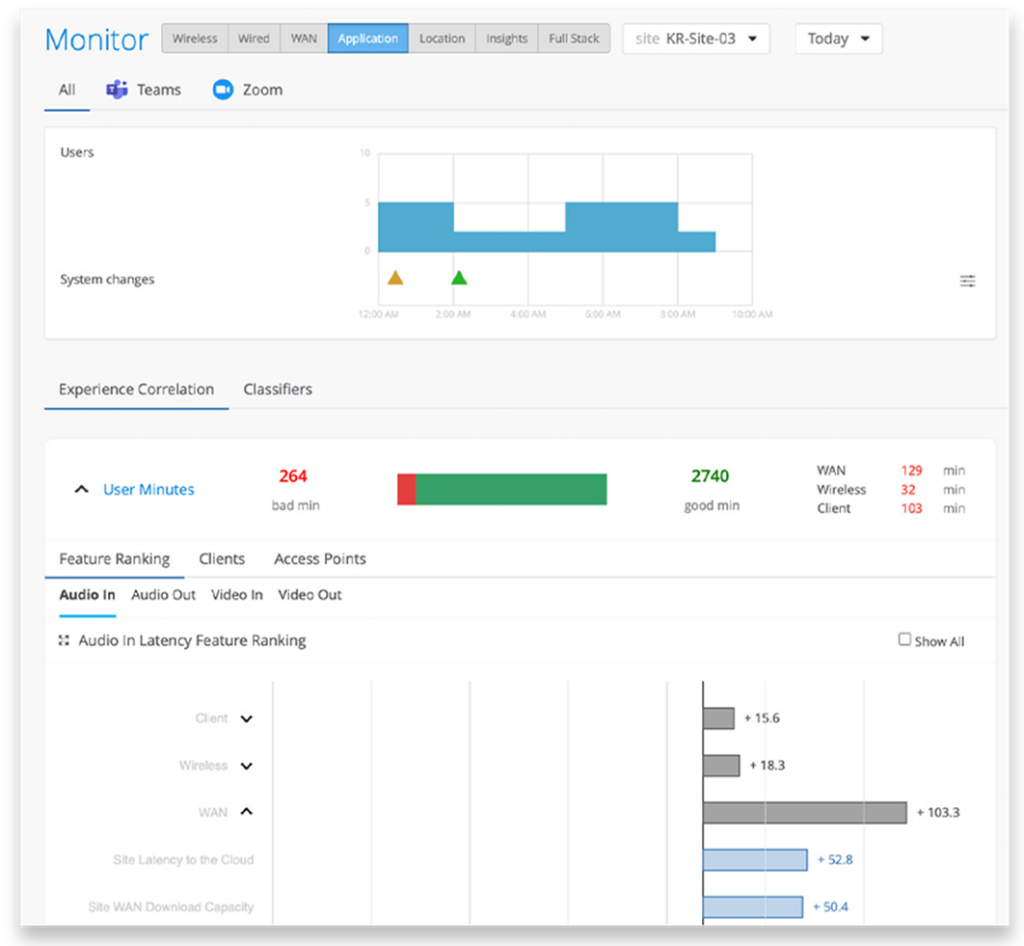Enable the Show All checkbox
This screenshot has height=946, width=1024.
(x=904, y=640)
